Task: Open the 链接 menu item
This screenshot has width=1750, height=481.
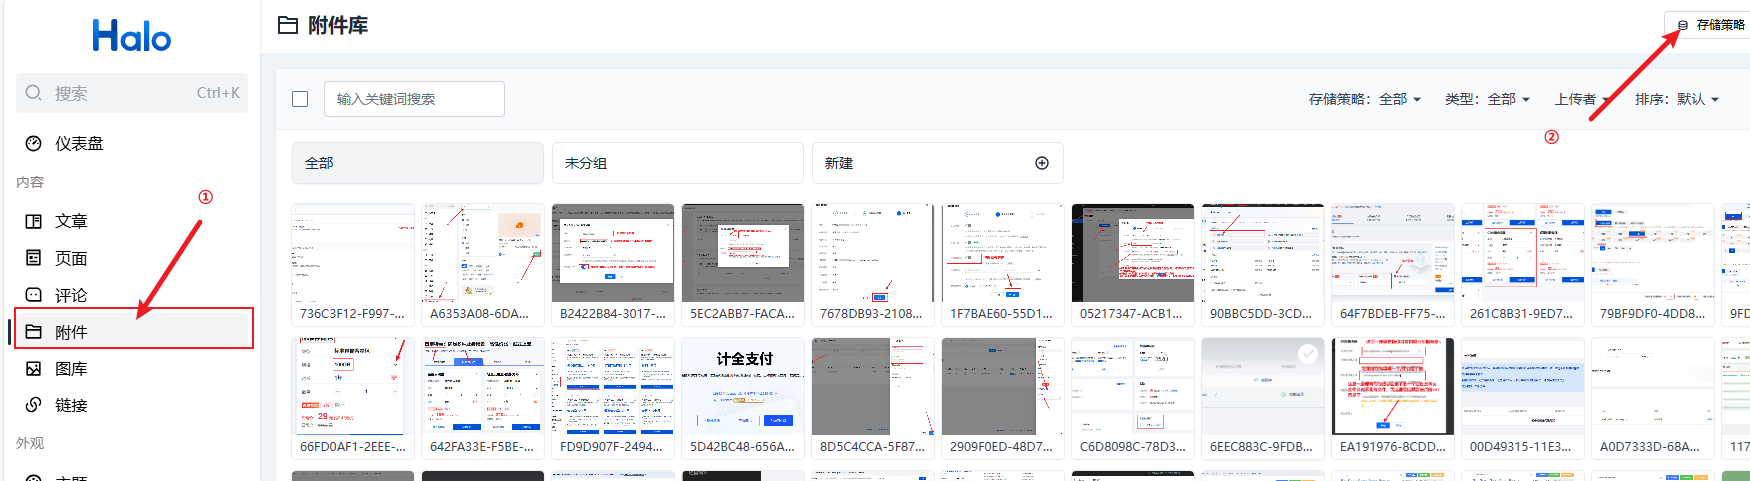Action: 132,405
